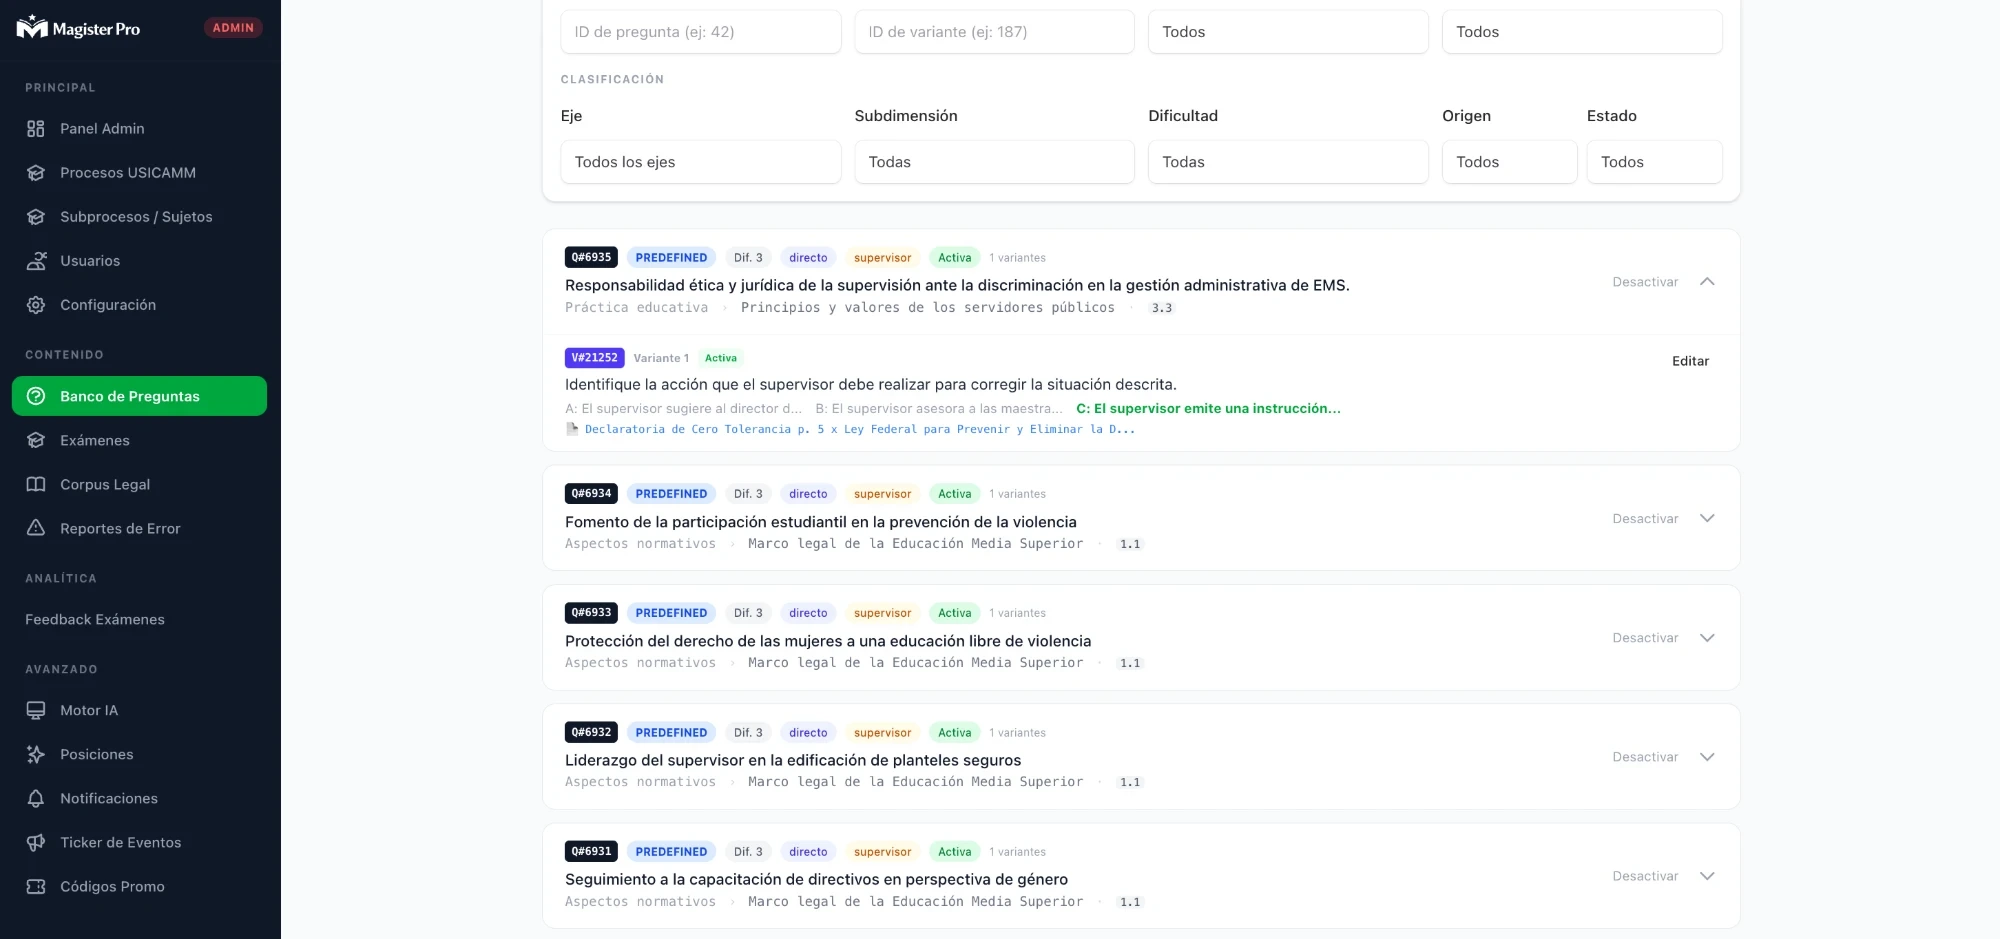
Task: Select the Corpus Legal menu item
Action: 139,484
